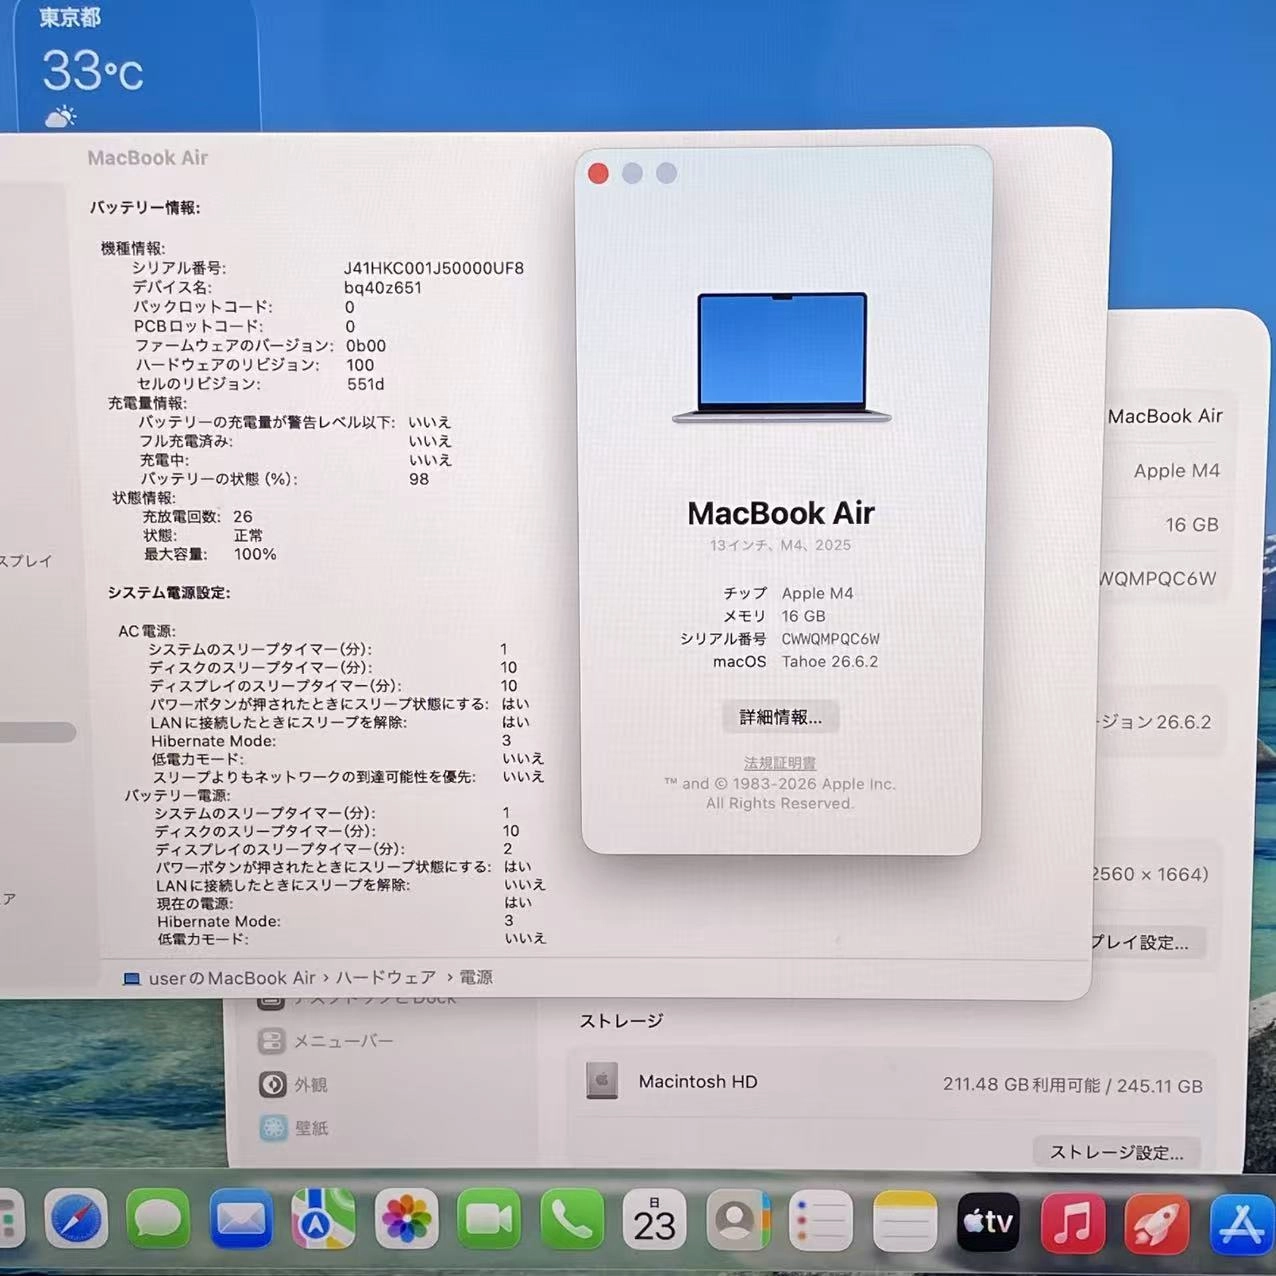Image resolution: width=1276 pixels, height=1276 pixels.
Task: Launch the Photos app in the Dock
Action: pyautogui.click(x=406, y=1219)
